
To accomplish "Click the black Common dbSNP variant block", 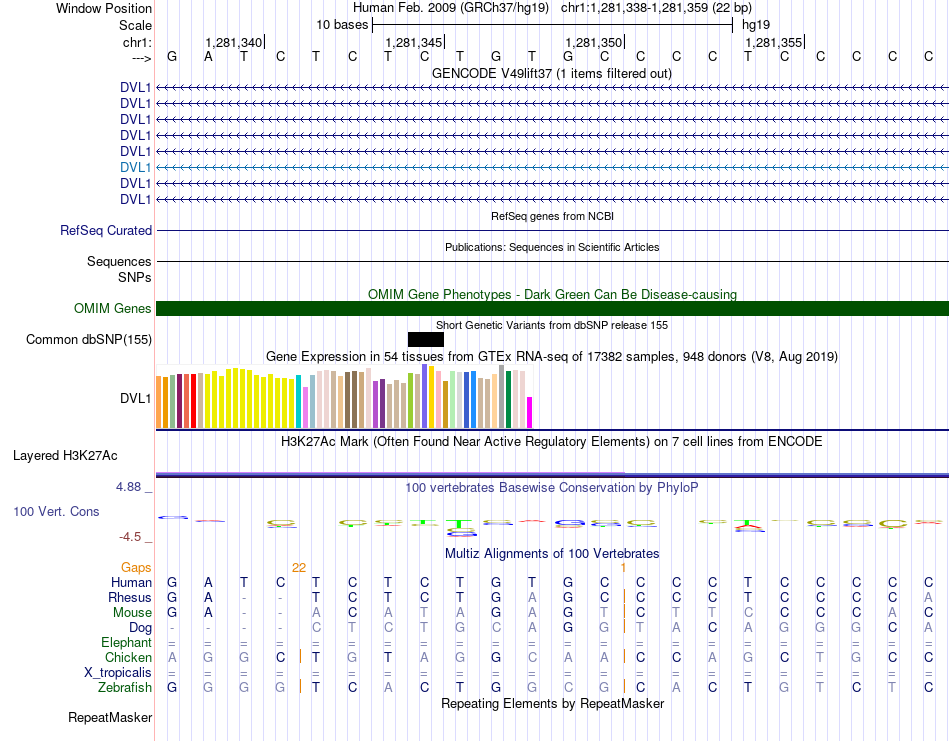I will [426, 339].
